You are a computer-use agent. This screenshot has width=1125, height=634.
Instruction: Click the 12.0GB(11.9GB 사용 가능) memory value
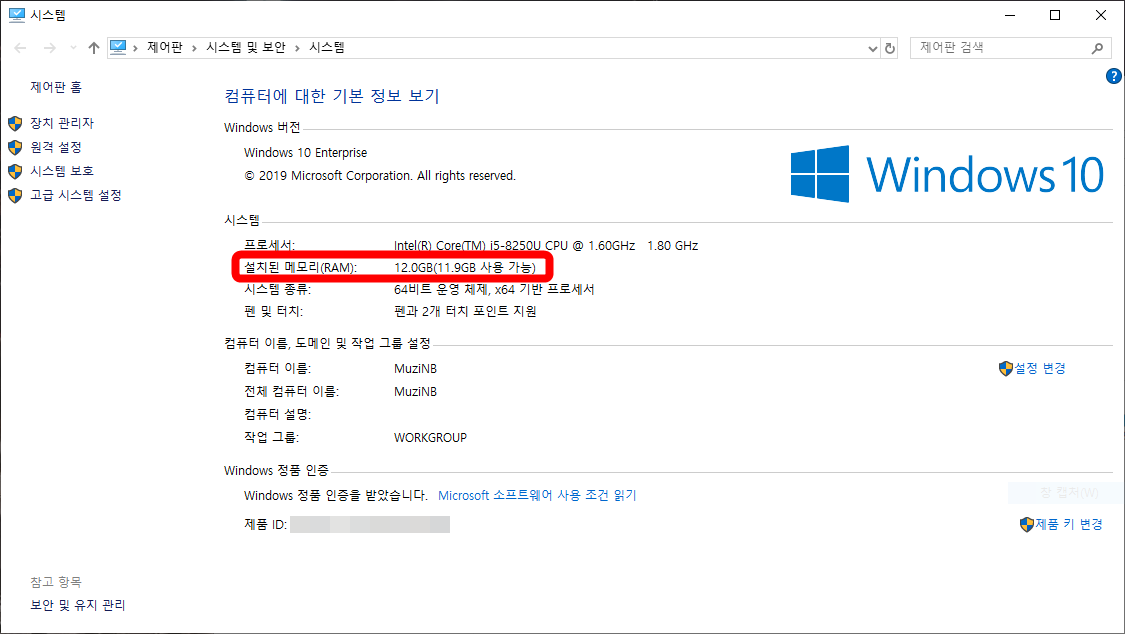pyautogui.click(x=465, y=268)
